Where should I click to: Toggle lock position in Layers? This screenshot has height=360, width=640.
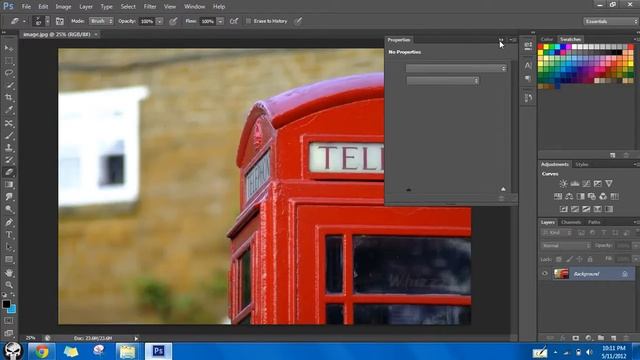coord(580,259)
